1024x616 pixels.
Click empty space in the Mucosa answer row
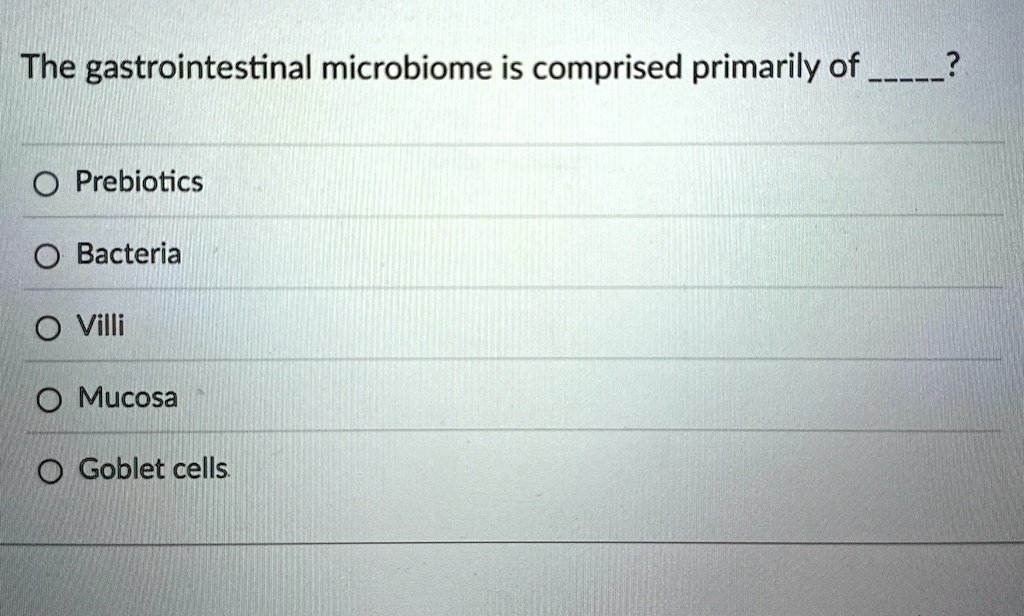tap(588, 397)
